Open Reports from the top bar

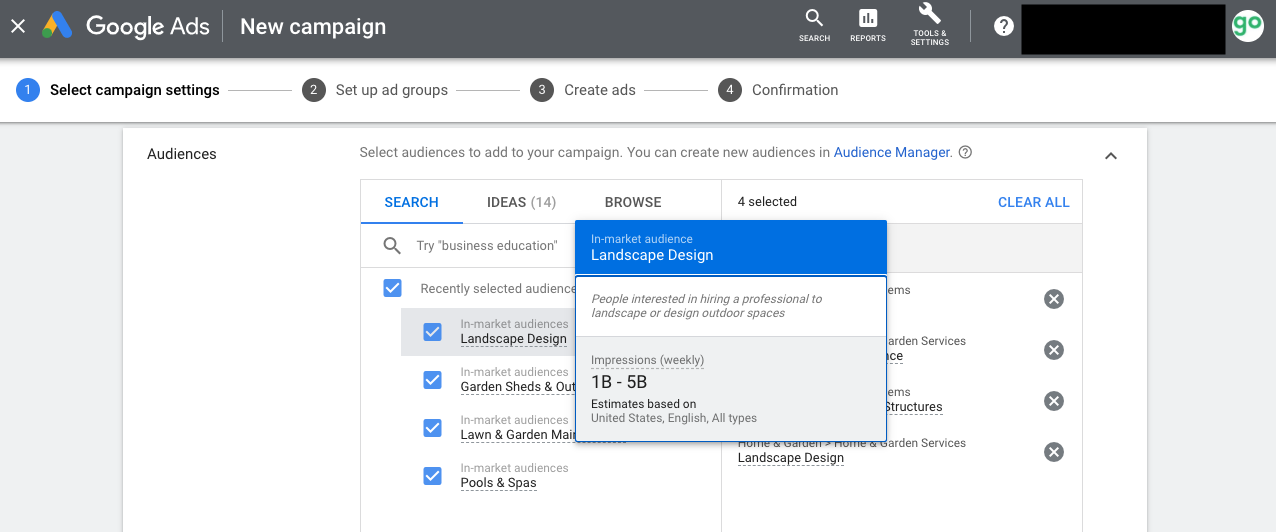867,25
